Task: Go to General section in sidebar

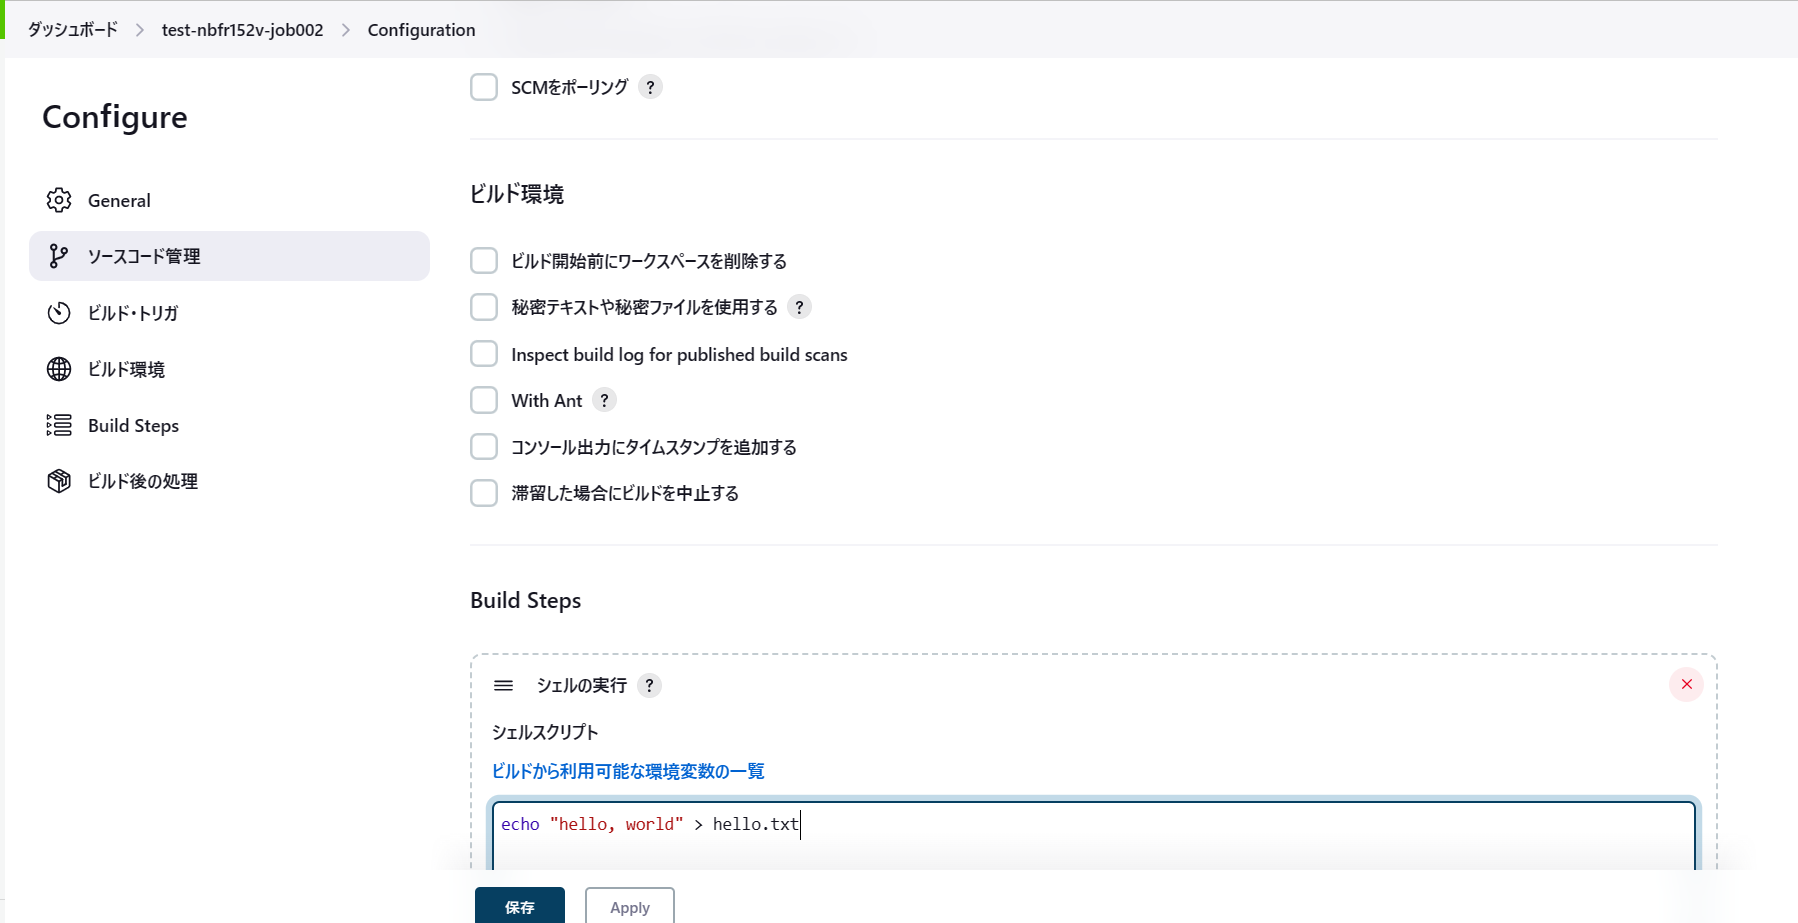Action: click(229, 200)
